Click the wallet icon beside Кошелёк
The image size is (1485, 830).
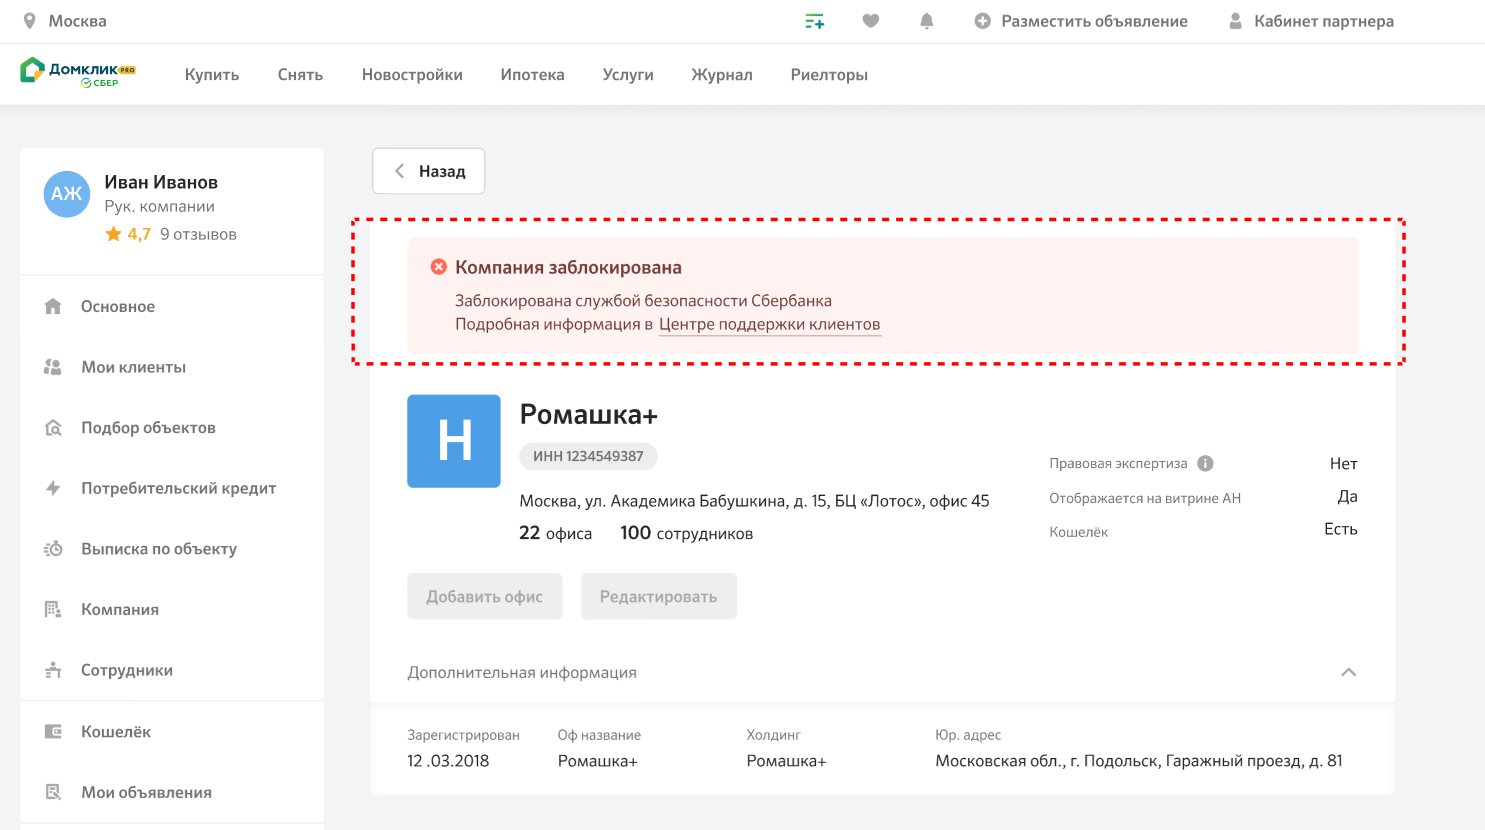pyautogui.click(x=53, y=731)
